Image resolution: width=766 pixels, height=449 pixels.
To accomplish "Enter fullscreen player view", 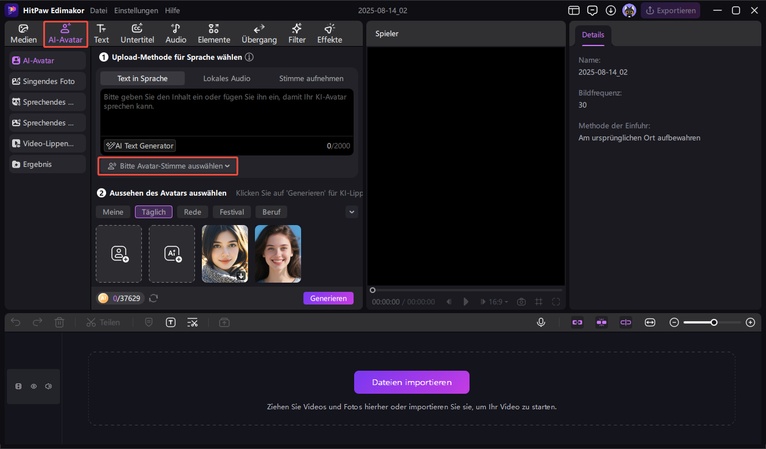I will 556,302.
